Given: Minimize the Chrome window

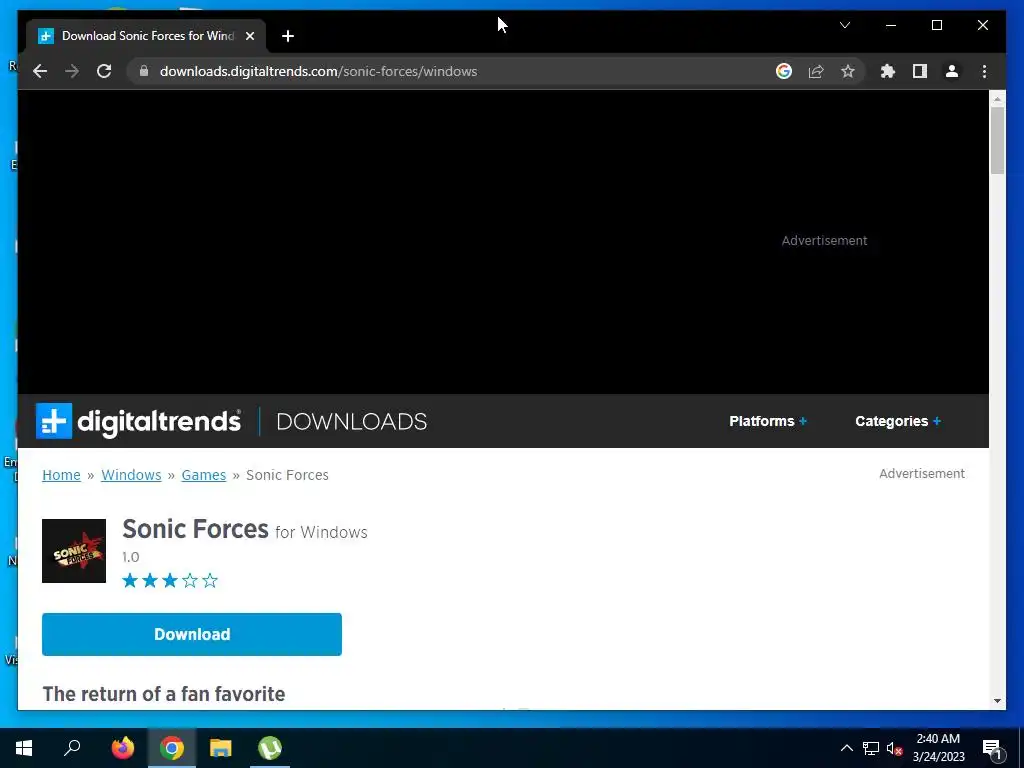Looking at the screenshot, I should [891, 25].
